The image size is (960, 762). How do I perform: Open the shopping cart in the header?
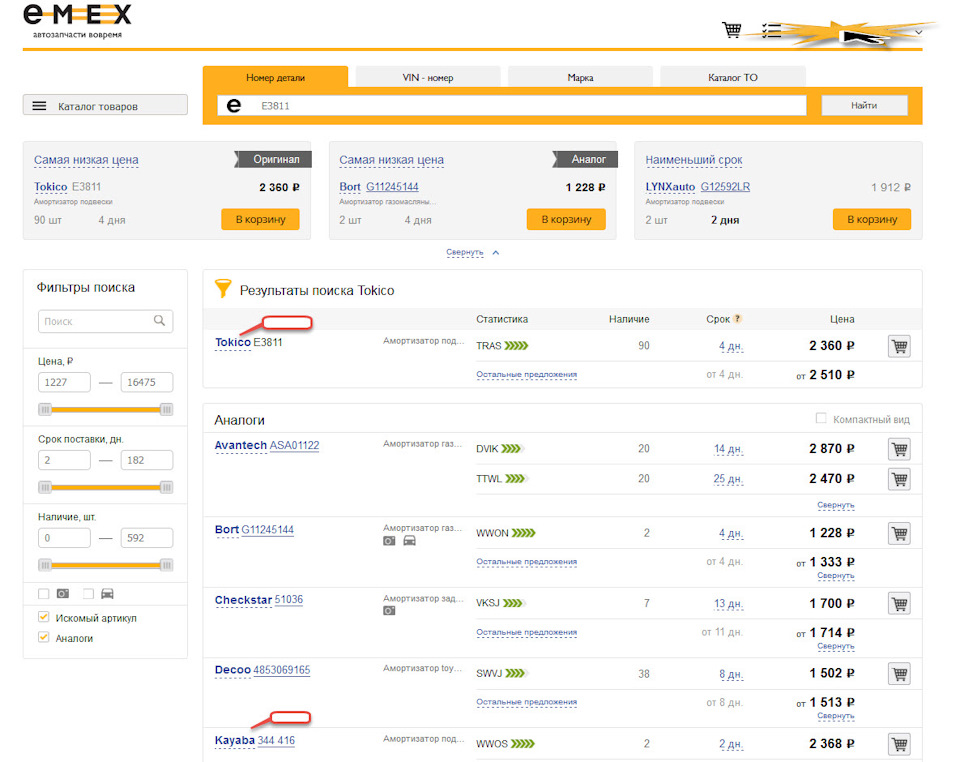[x=731, y=29]
